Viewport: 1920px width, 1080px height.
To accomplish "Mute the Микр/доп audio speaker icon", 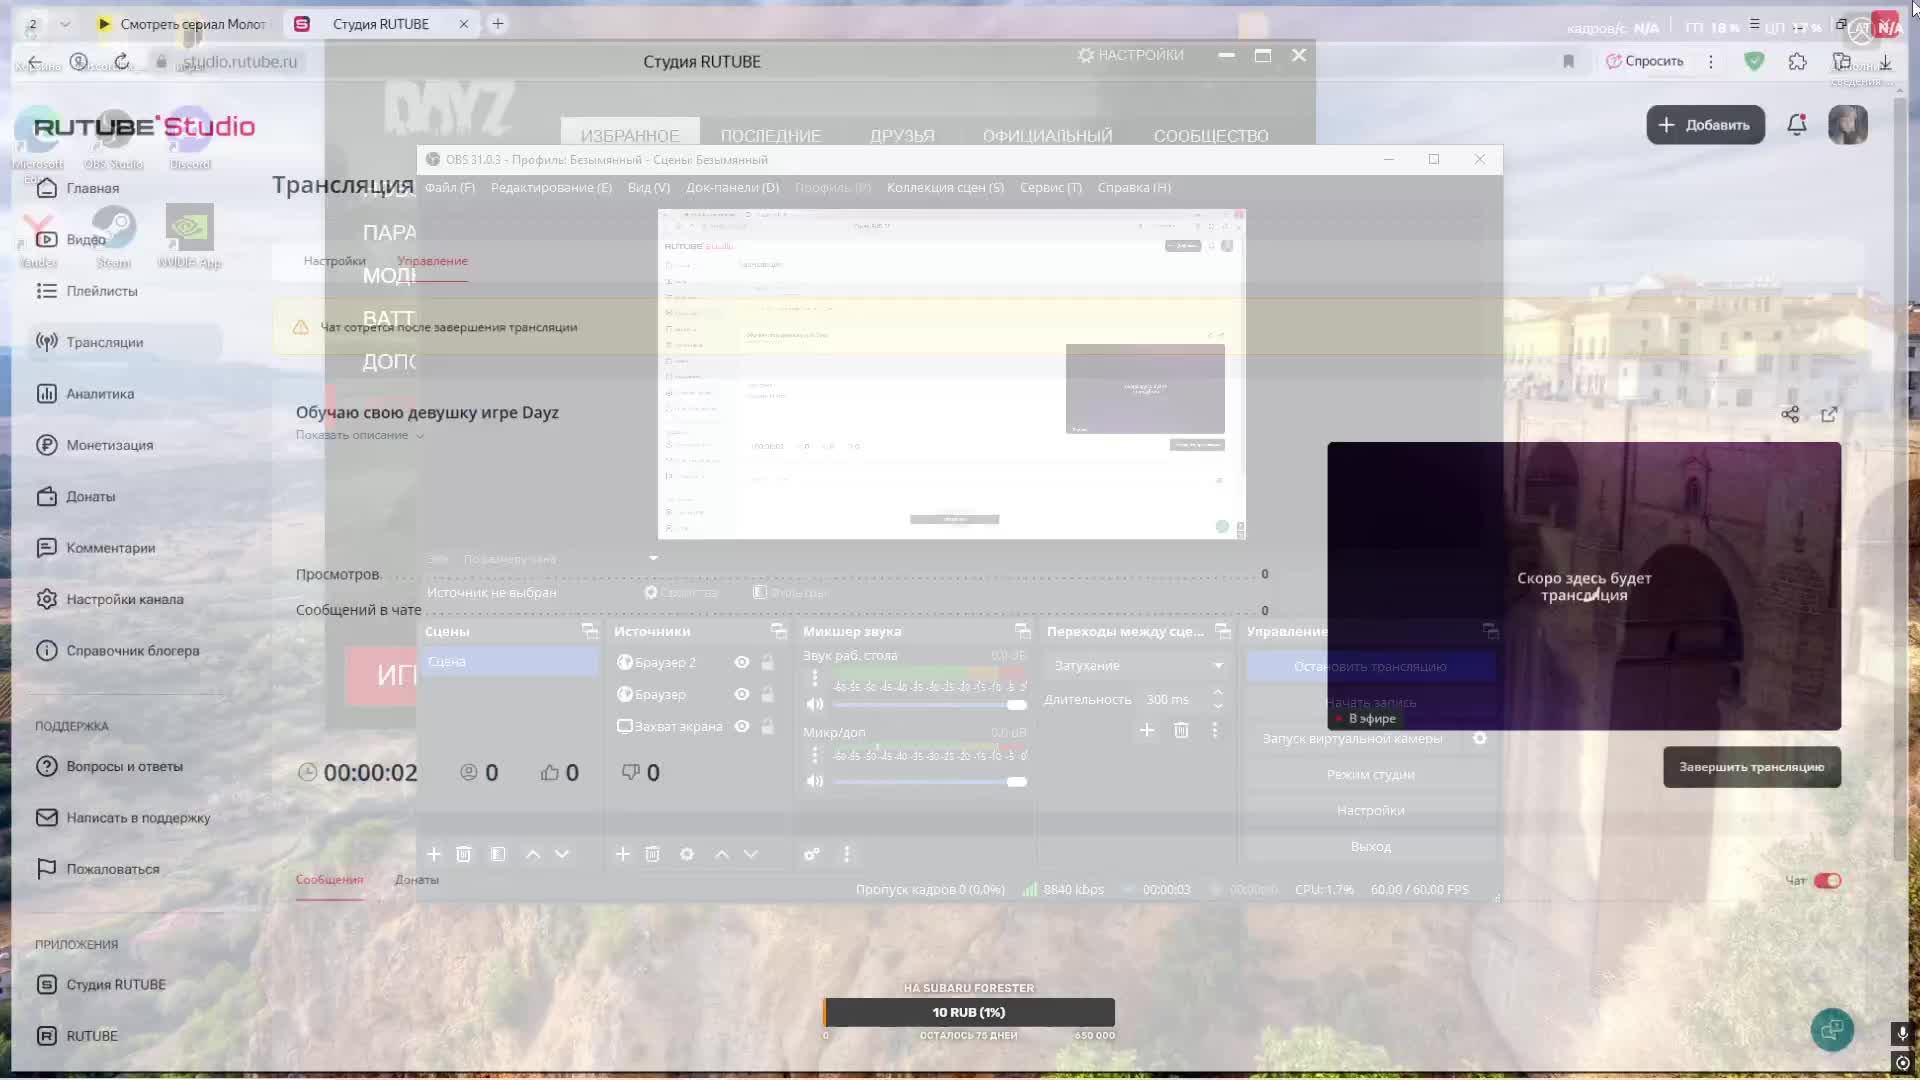I will (x=814, y=781).
